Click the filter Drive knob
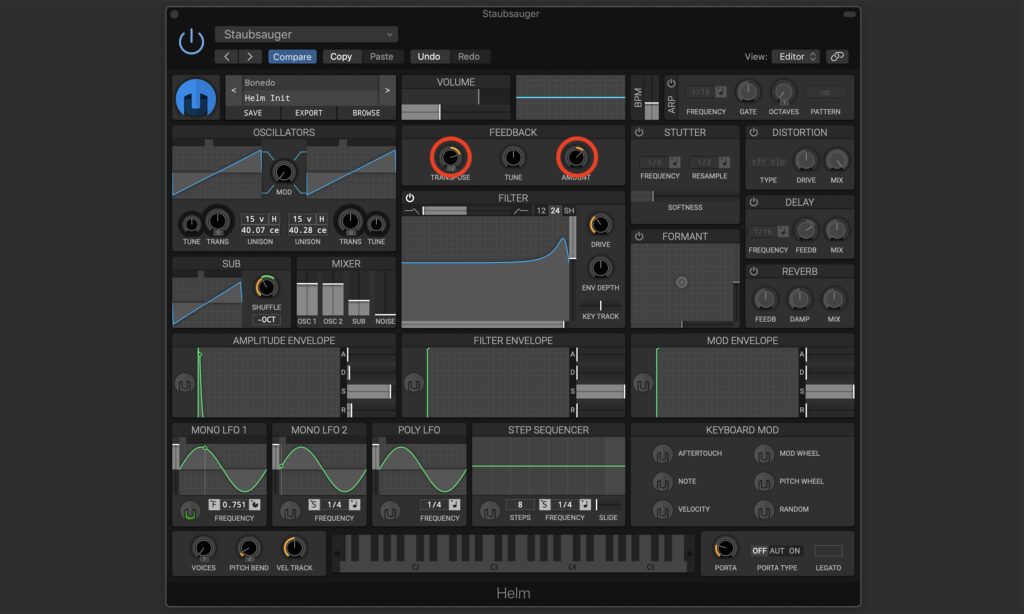 pos(600,225)
